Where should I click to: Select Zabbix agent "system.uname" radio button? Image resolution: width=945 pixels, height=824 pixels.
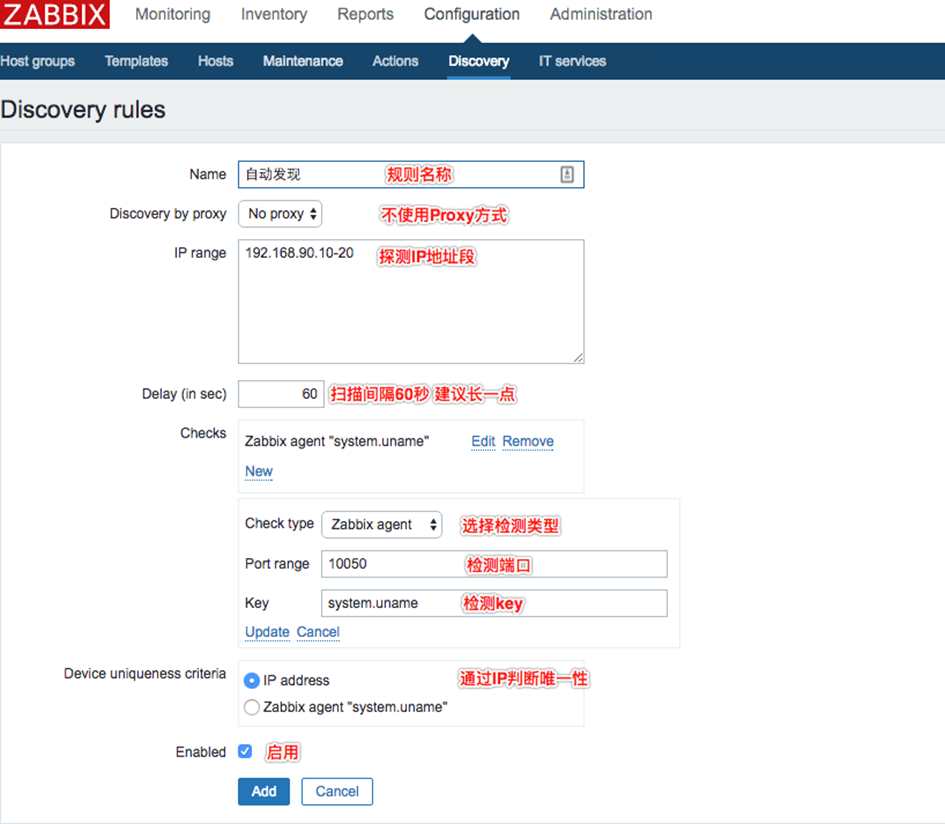click(252, 707)
